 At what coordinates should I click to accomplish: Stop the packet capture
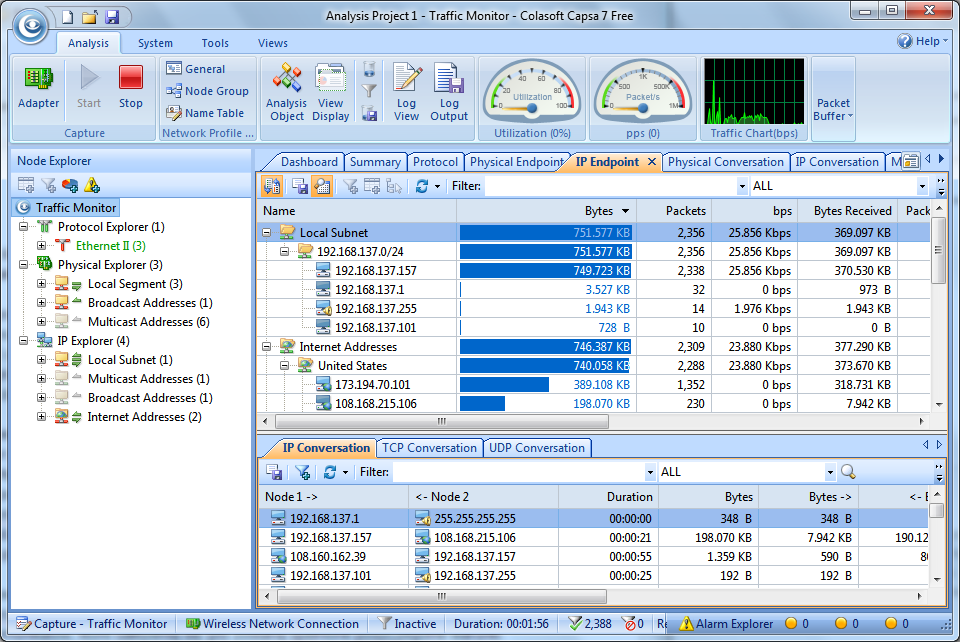(x=130, y=88)
